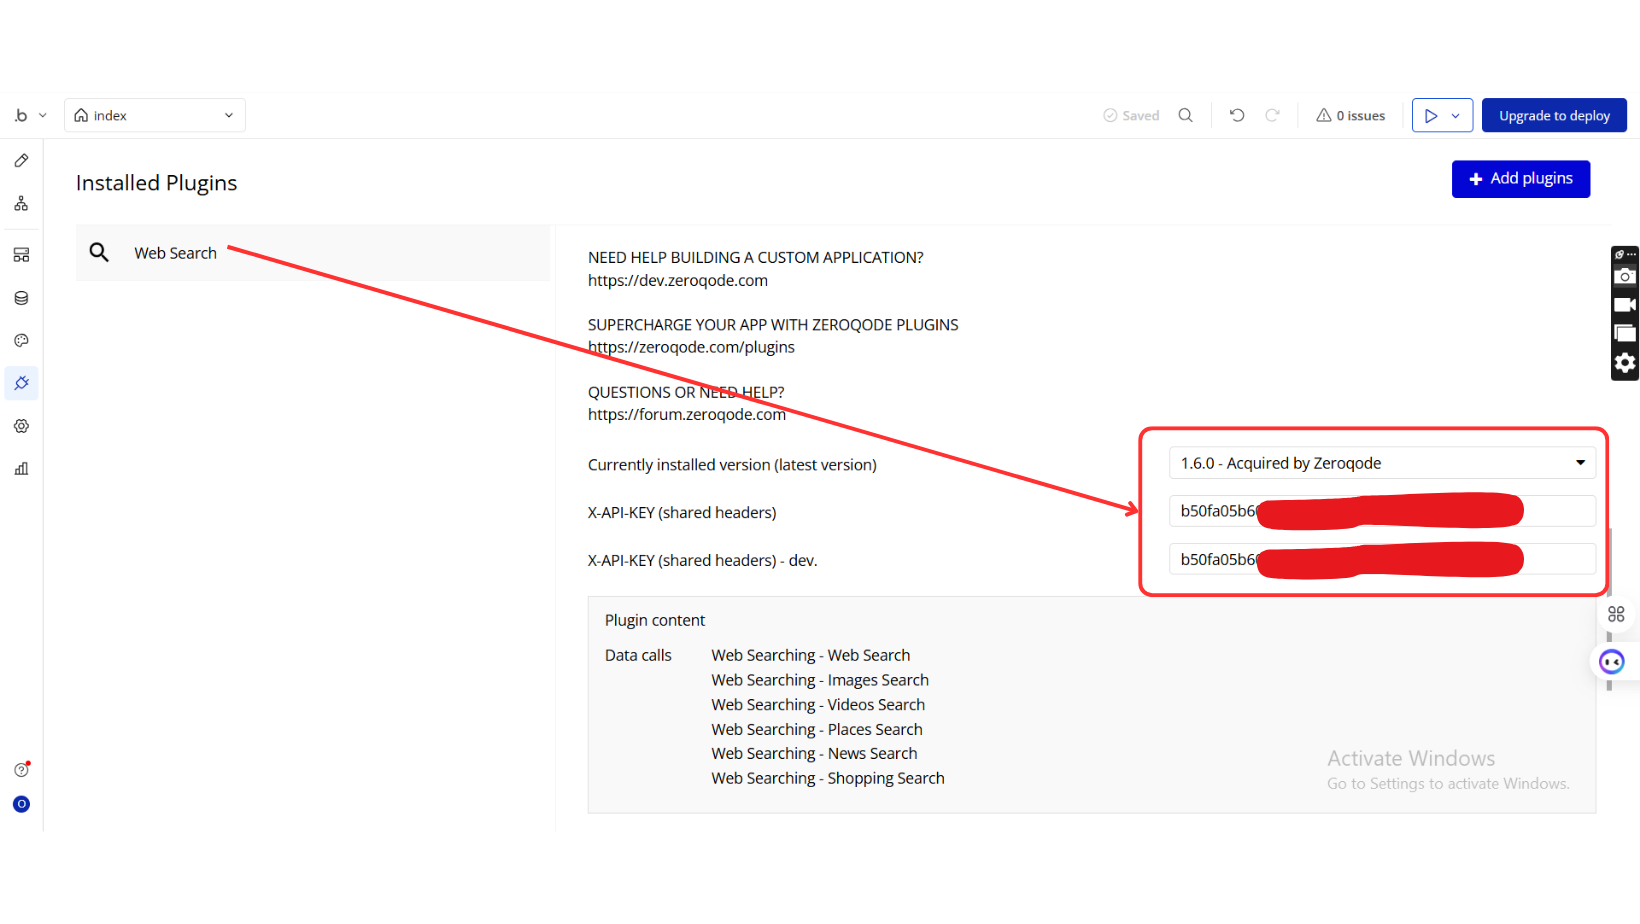Image resolution: width=1640 pixels, height=924 pixels.
Task: Open the chat assistant bubble icon
Action: pyautogui.click(x=1612, y=662)
